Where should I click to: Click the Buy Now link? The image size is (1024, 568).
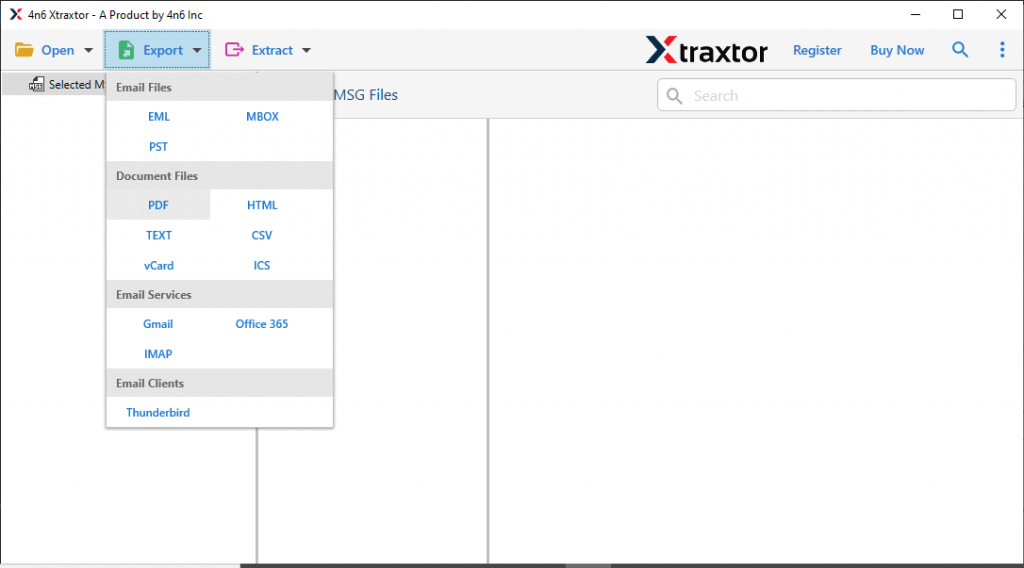pos(897,50)
